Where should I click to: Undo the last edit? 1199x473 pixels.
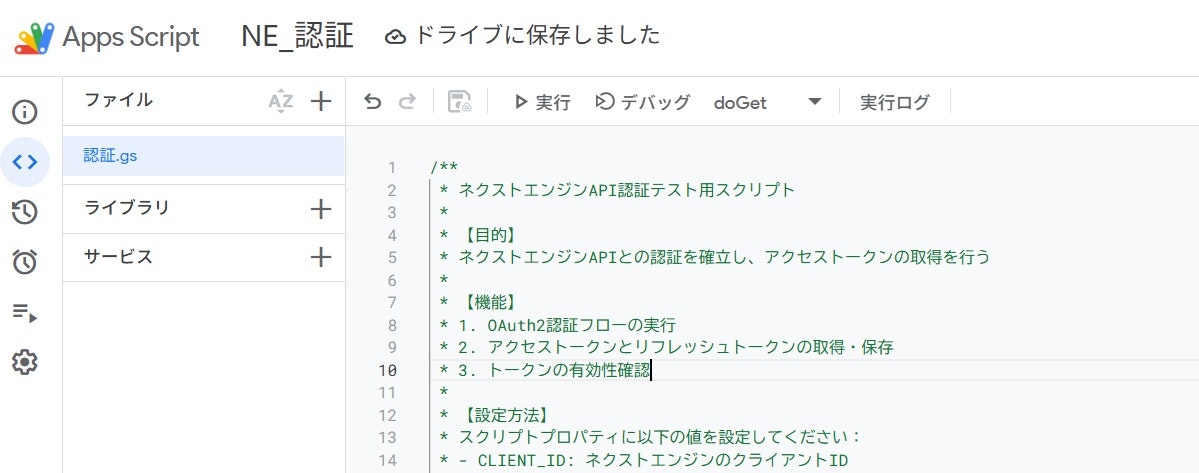tap(372, 102)
